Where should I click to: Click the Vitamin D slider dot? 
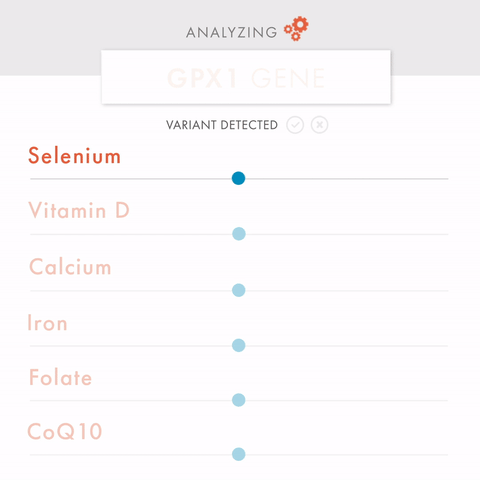[239, 234]
